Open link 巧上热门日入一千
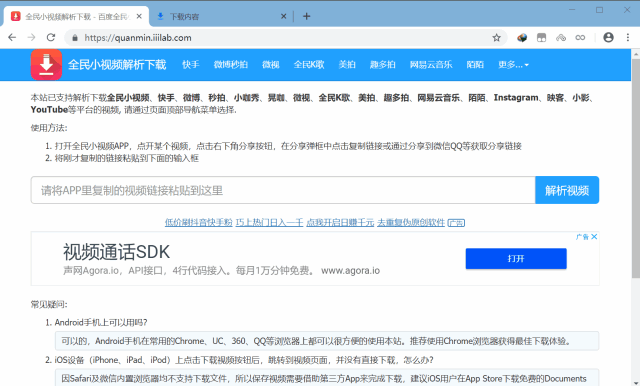640x386 pixels. pyautogui.click(x=269, y=222)
